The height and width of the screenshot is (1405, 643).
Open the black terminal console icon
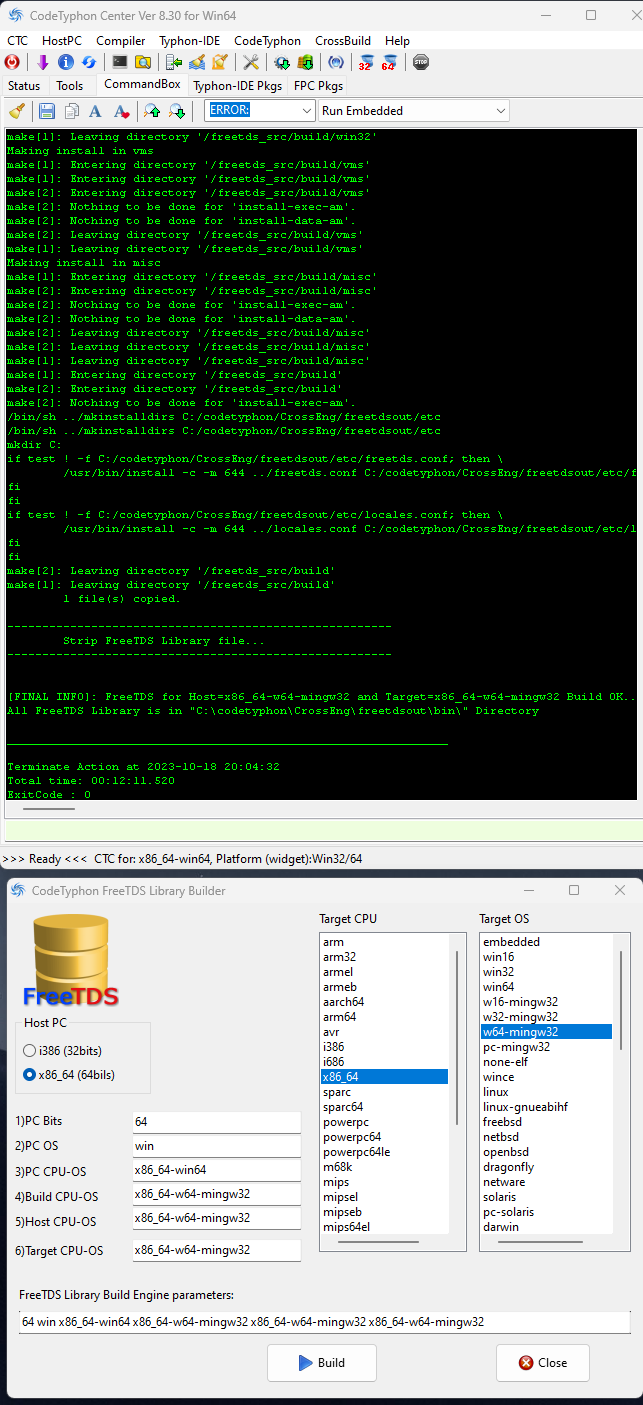pyautogui.click(x=119, y=62)
